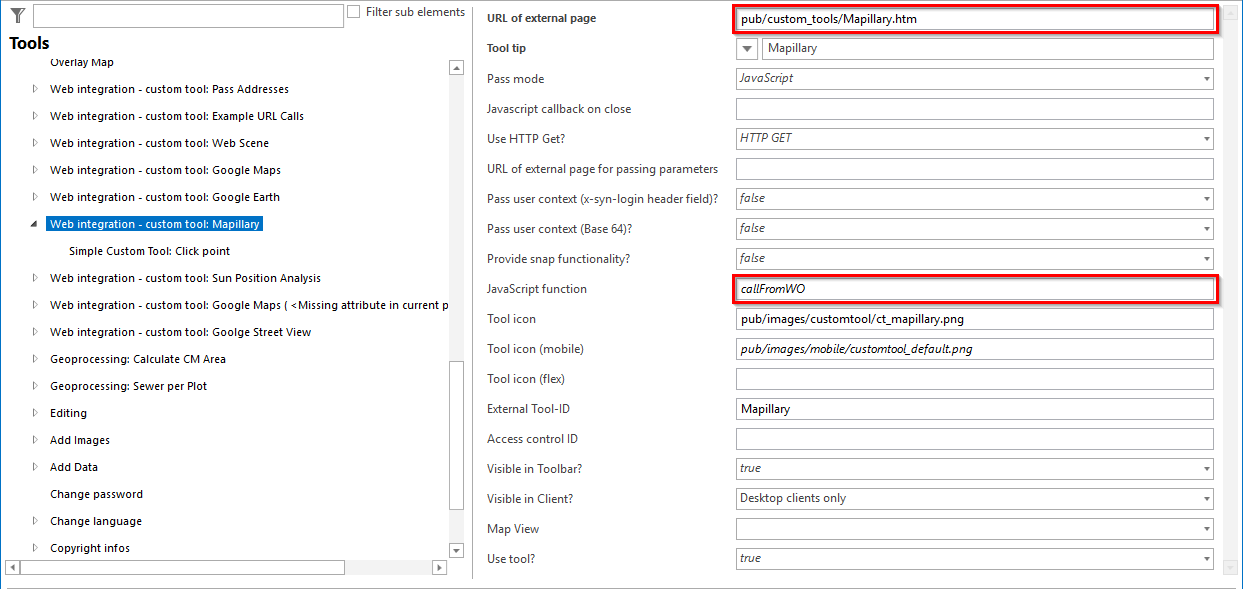Image resolution: width=1243 pixels, height=589 pixels.
Task: Click the "JavaScript function" input field
Action: click(x=973, y=288)
